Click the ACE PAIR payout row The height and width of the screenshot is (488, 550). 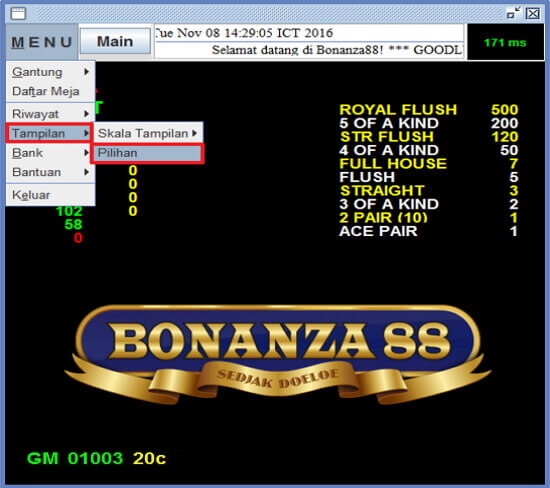tap(429, 231)
